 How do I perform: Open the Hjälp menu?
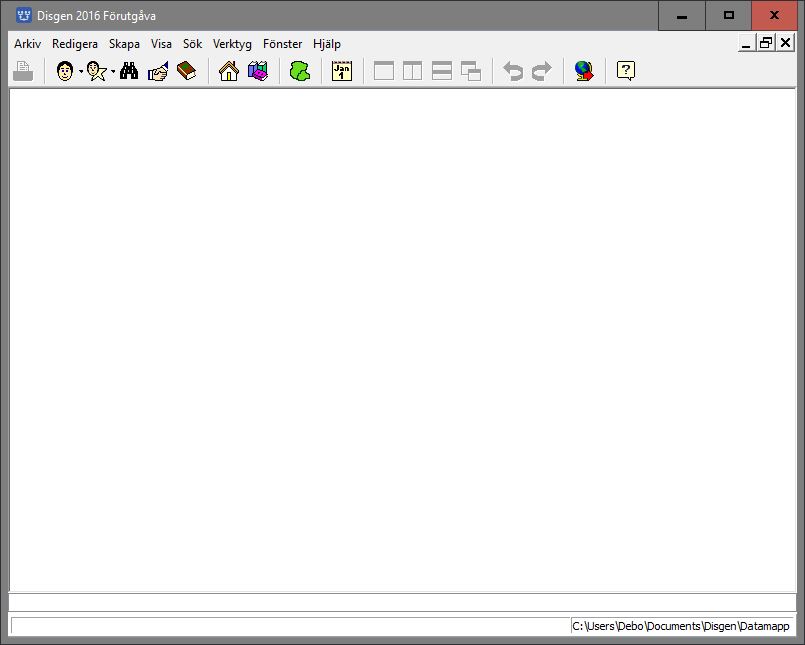coord(327,44)
